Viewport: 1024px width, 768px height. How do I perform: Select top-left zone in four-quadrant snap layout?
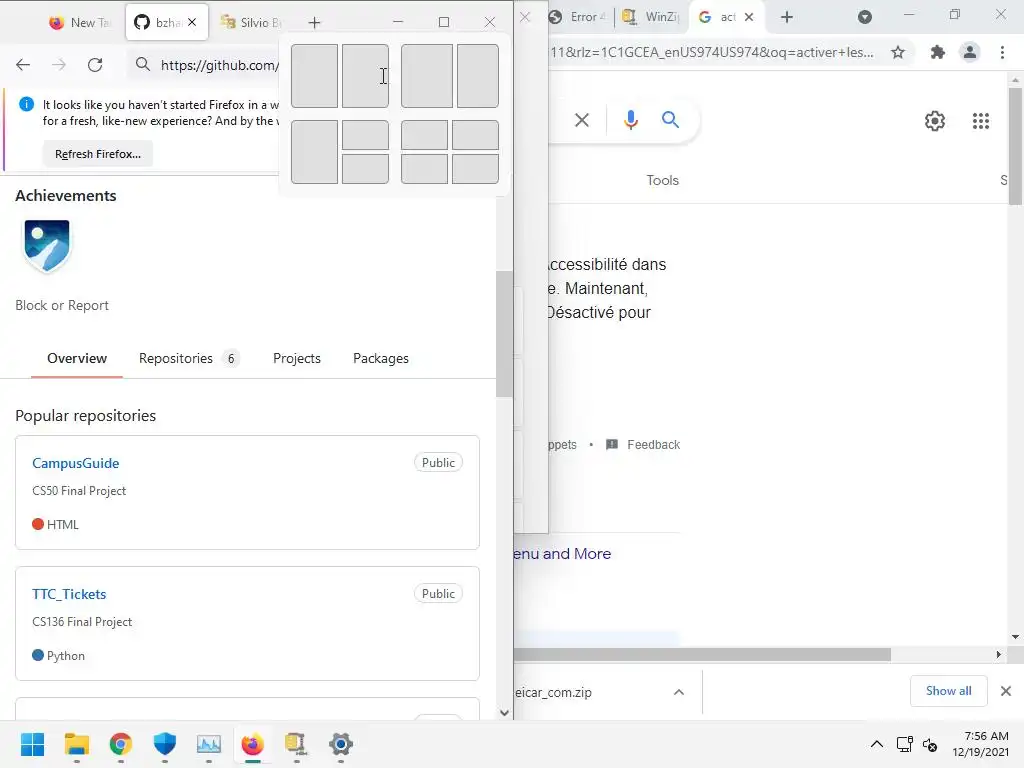[424, 135]
